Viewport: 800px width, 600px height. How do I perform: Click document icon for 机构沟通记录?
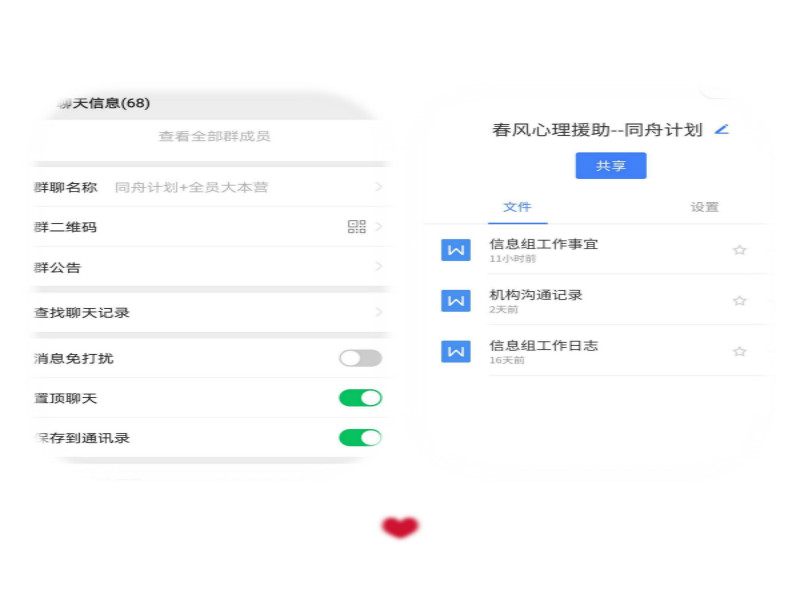pos(456,300)
